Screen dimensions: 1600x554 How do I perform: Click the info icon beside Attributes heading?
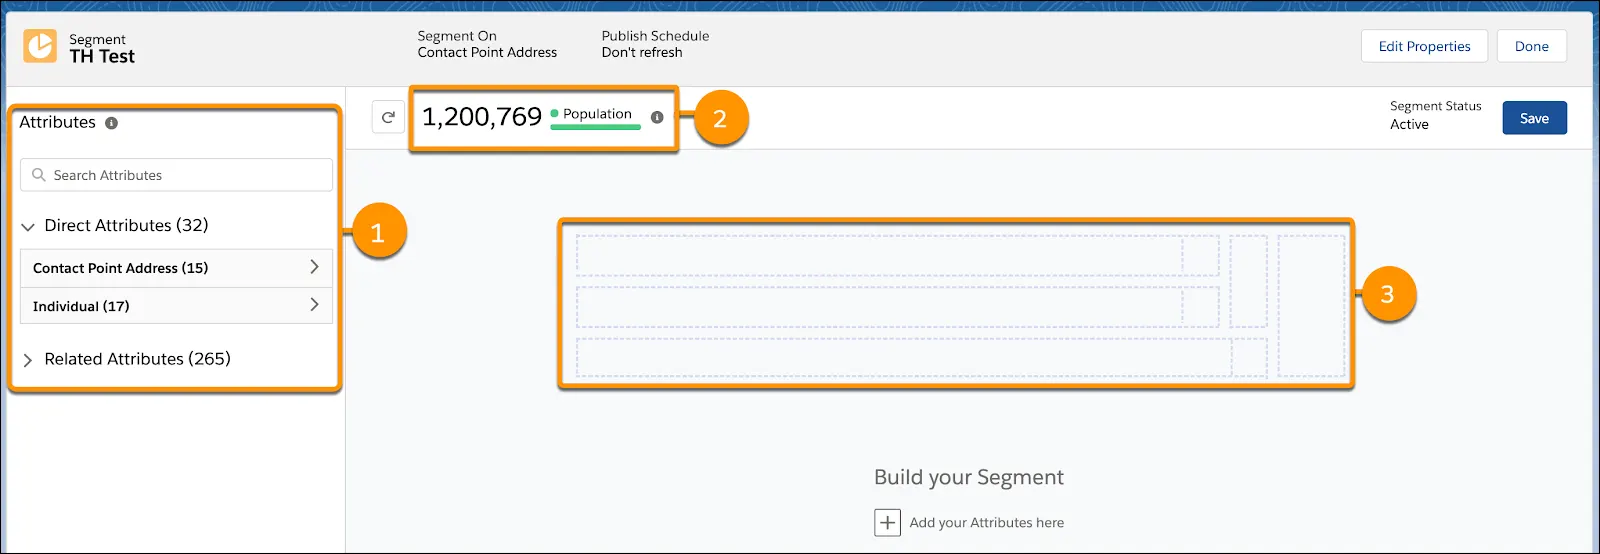point(111,123)
